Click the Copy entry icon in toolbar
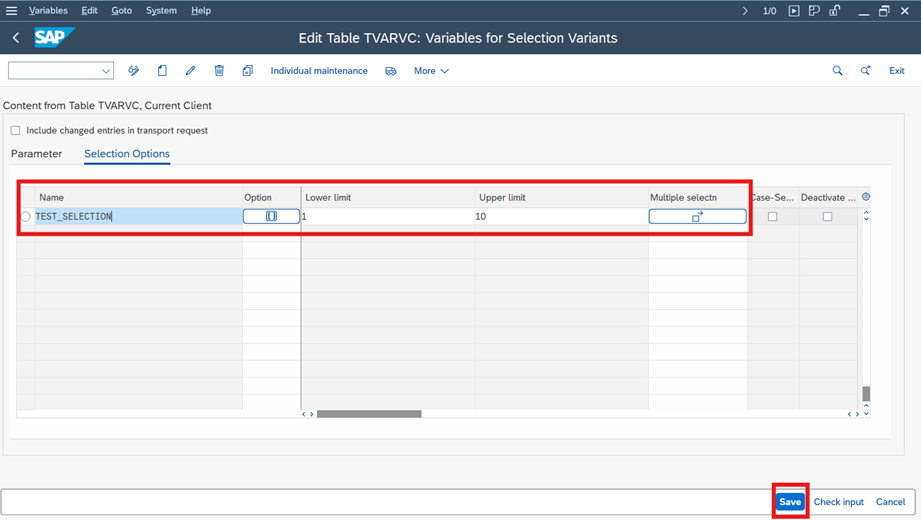 click(247, 71)
